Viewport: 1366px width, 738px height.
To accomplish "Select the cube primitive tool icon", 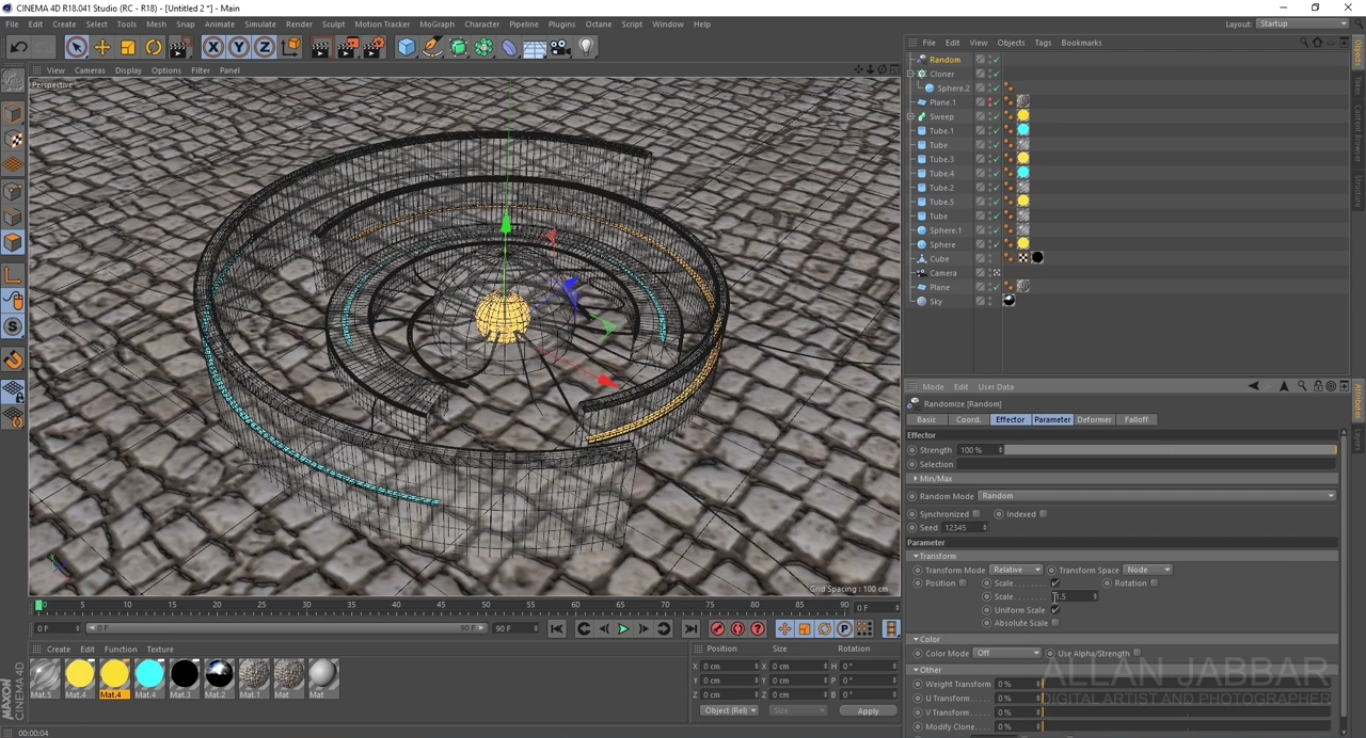I will pos(405,47).
